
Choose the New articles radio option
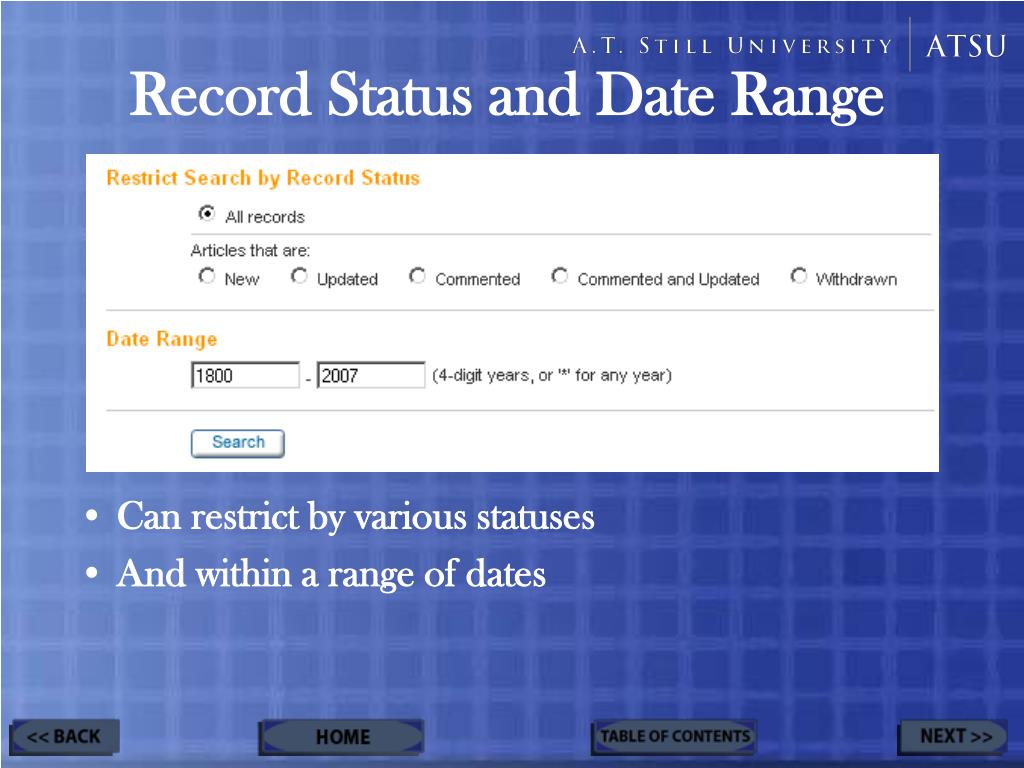[207, 276]
